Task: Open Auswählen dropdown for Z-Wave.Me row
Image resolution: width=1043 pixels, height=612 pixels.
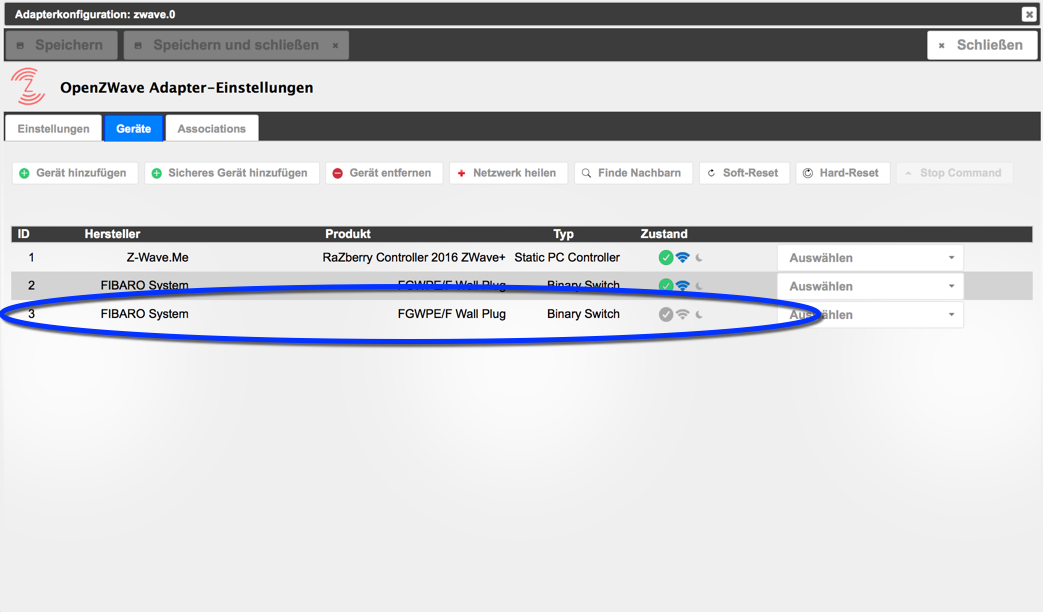Action: point(870,257)
